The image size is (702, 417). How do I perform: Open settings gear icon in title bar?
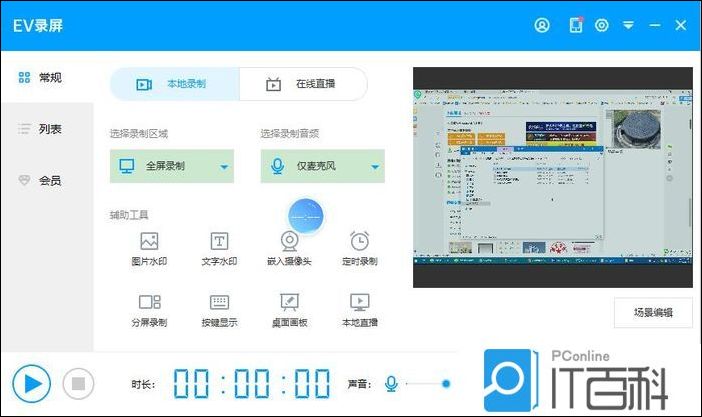tap(601, 25)
